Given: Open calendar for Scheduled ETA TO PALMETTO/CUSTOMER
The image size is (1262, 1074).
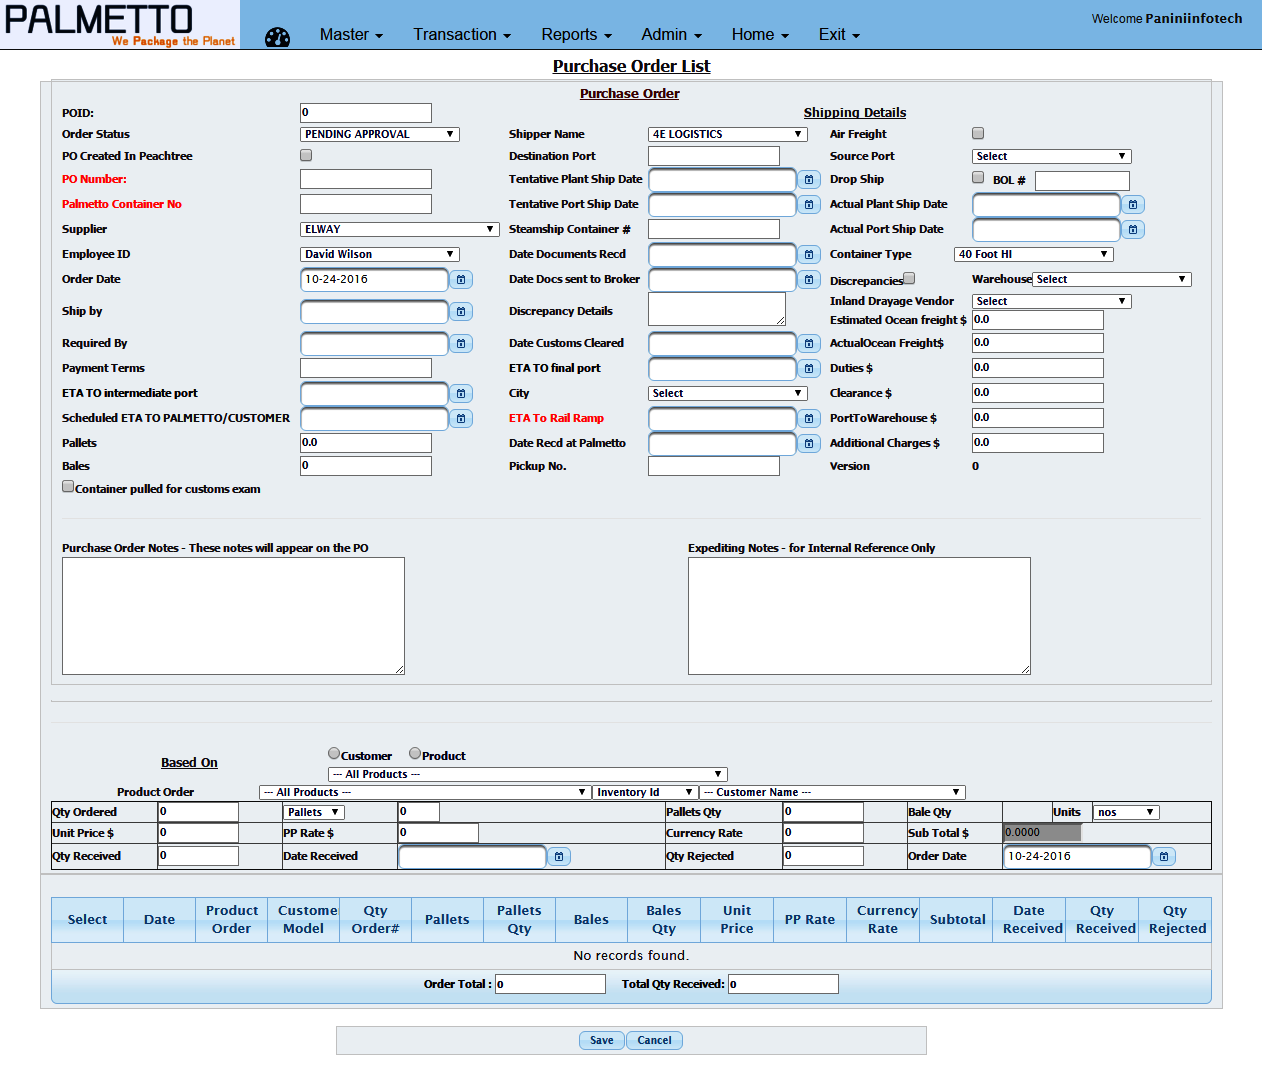Looking at the screenshot, I should pyautogui.click(x=461, y=419).
